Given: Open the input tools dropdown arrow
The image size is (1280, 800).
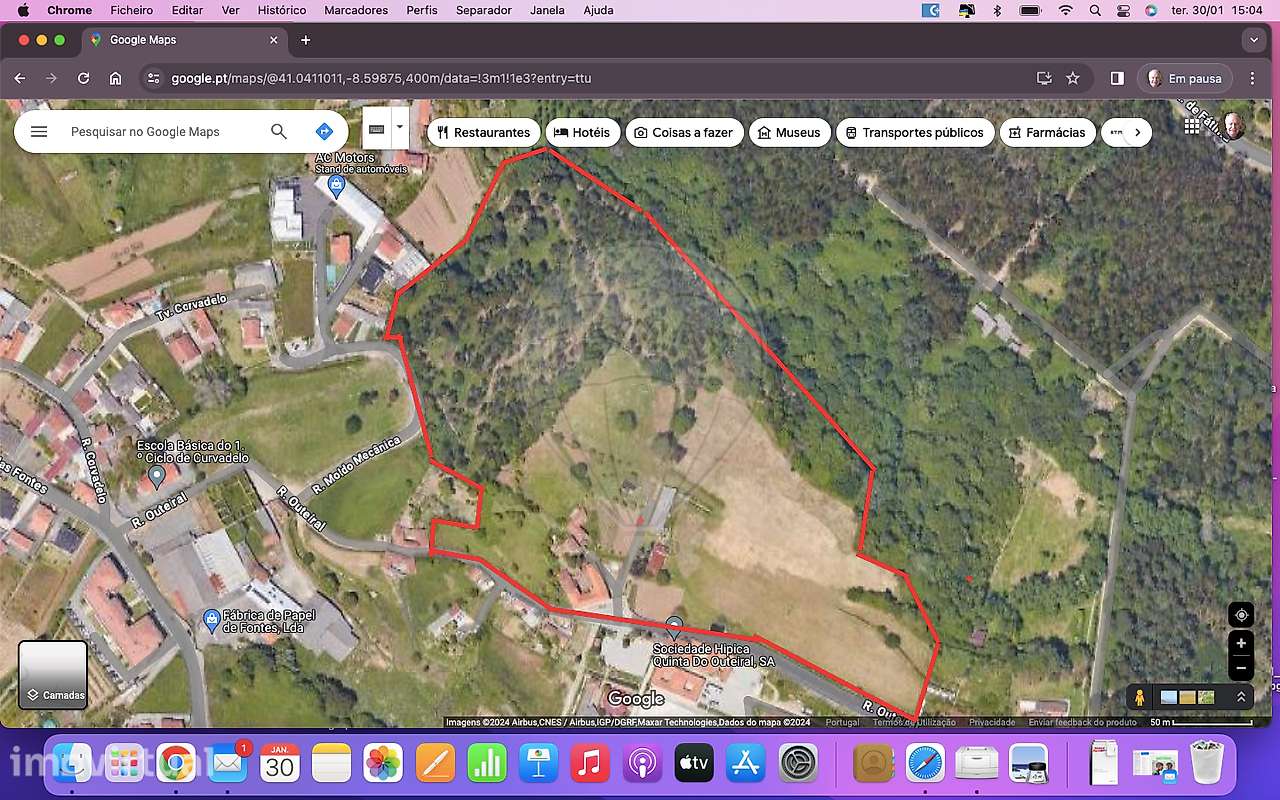Looking at the screenshot, I should [x=400, y=128].
